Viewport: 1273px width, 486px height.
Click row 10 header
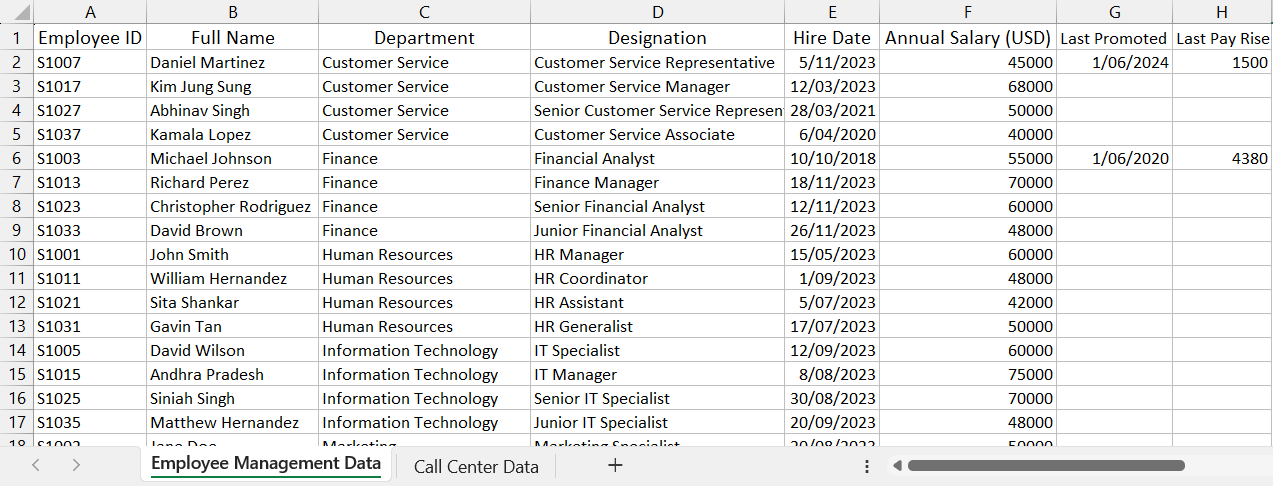(x=16, y=254)
